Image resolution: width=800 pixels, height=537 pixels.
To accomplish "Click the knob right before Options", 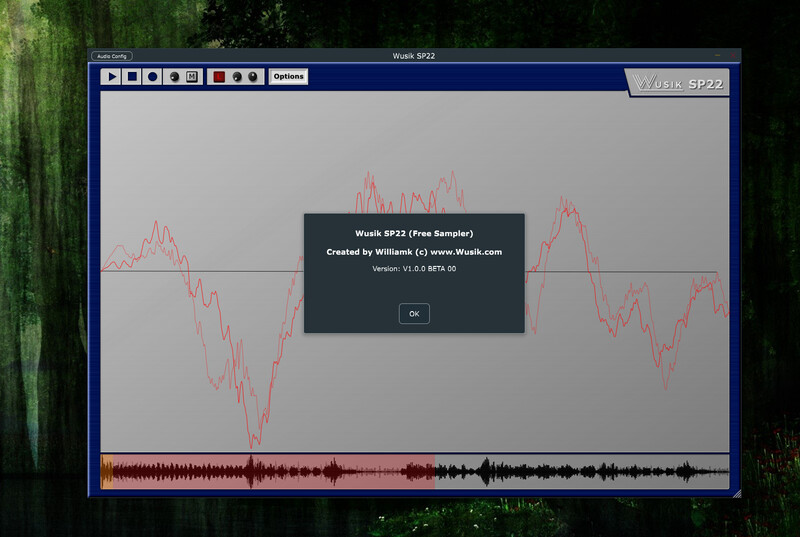I will pyautogui.click(x=253, y=77).
